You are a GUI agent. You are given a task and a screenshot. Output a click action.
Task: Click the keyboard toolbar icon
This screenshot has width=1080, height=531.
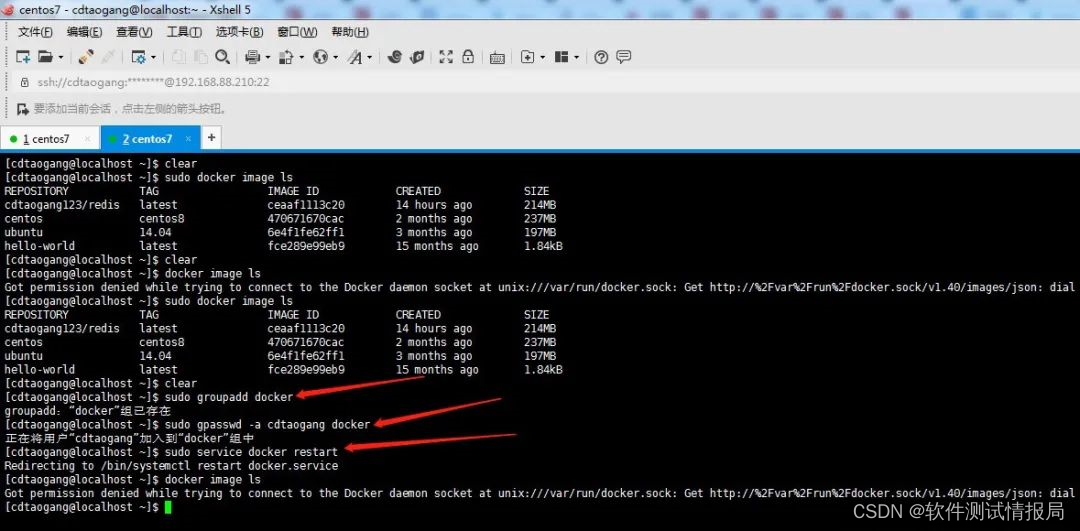[497, 58]
